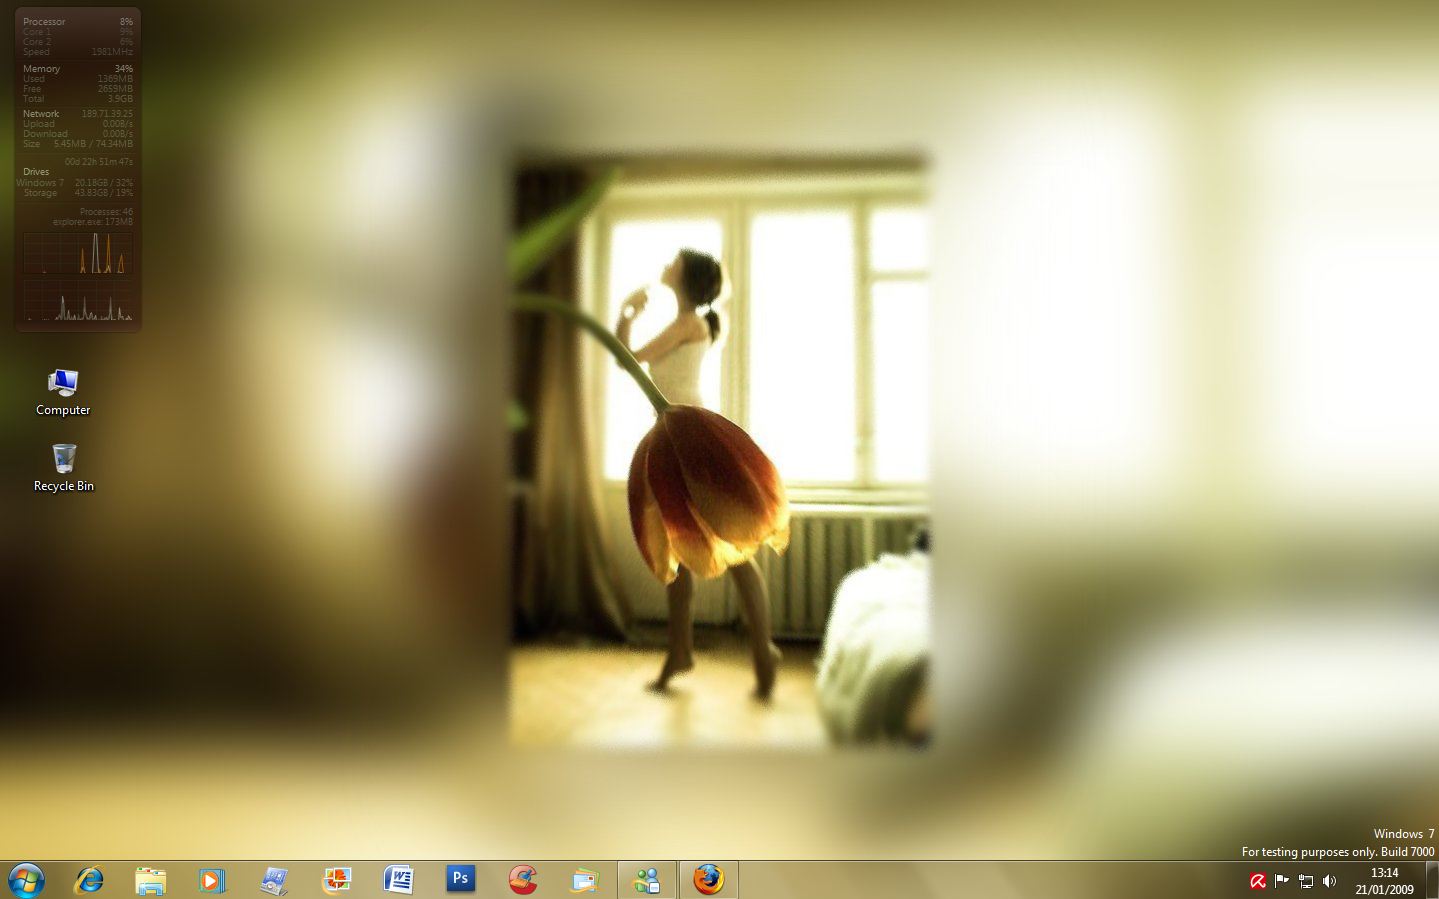
Task: Click the lower grey activity graph
Action: [78, 300]
